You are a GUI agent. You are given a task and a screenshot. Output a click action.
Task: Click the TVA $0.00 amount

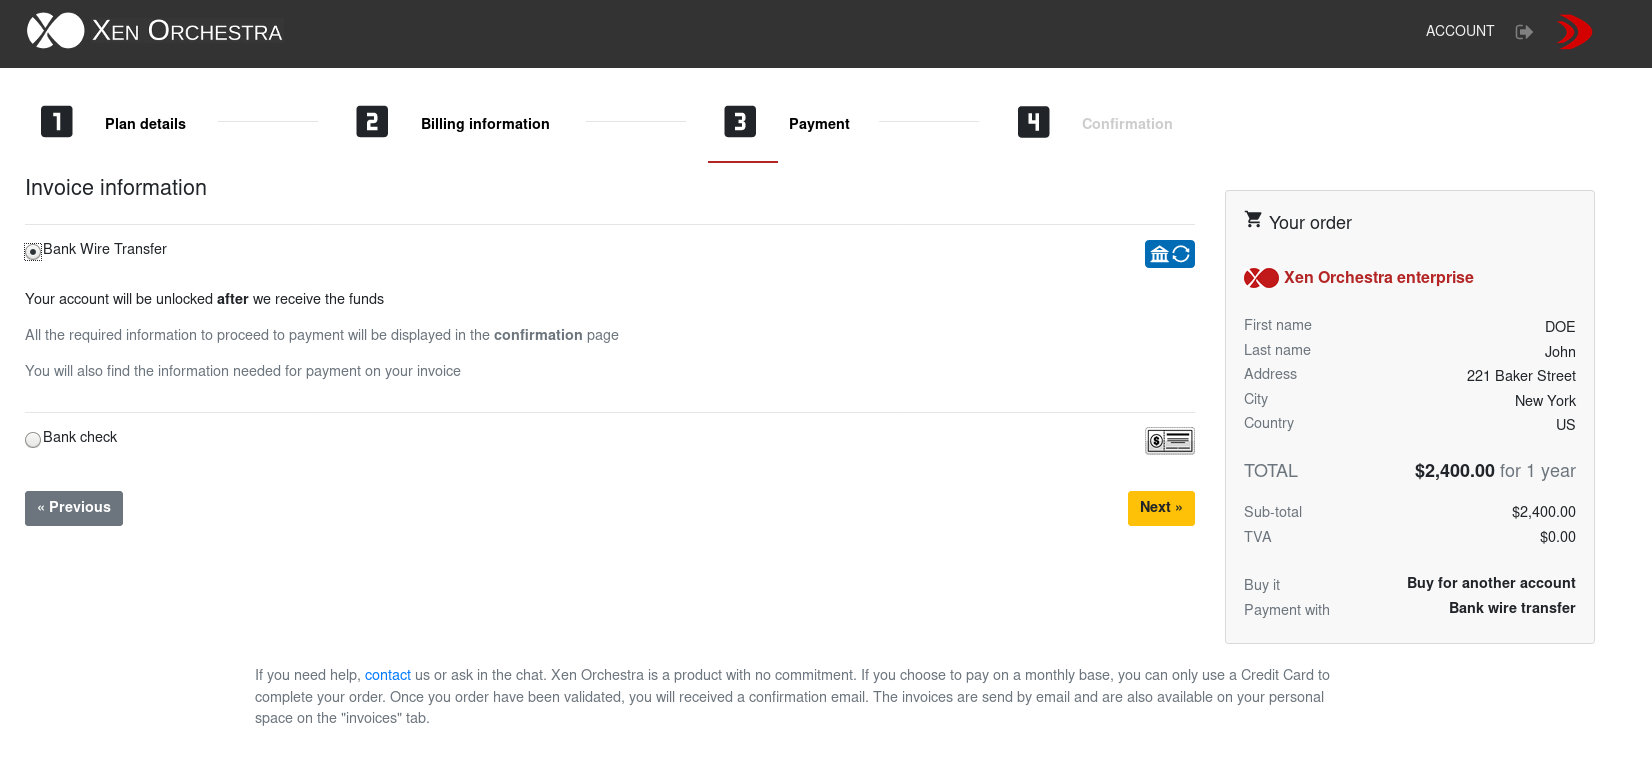point(1558,537)
